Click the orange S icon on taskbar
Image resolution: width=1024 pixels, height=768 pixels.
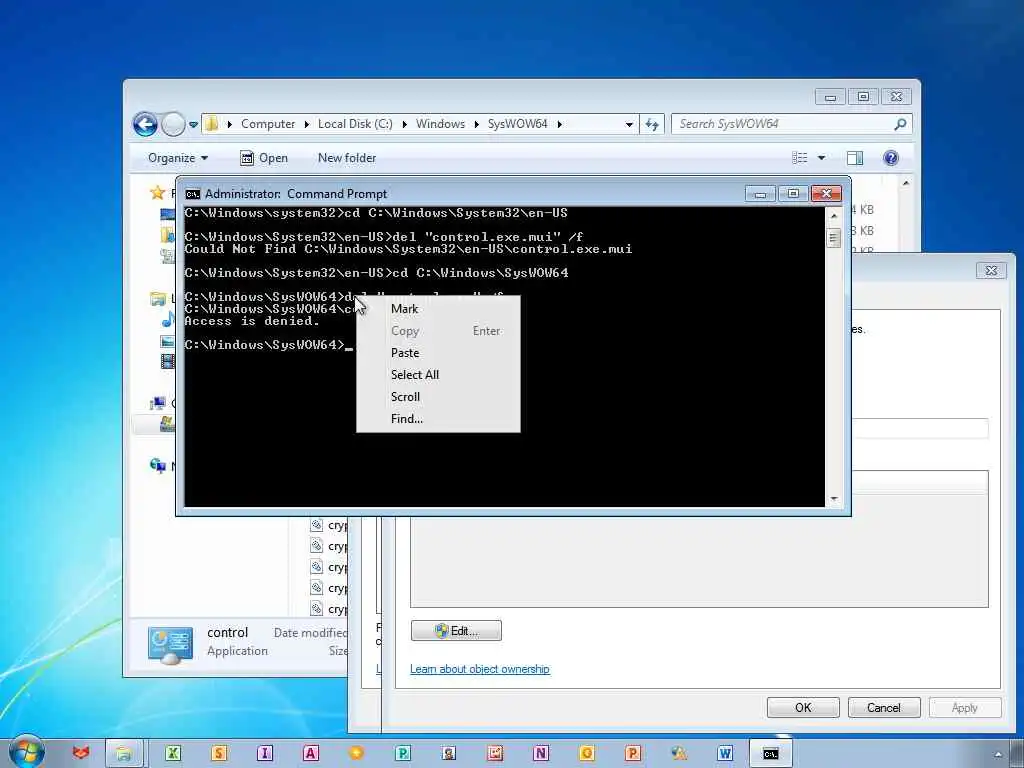pos(219,753)
